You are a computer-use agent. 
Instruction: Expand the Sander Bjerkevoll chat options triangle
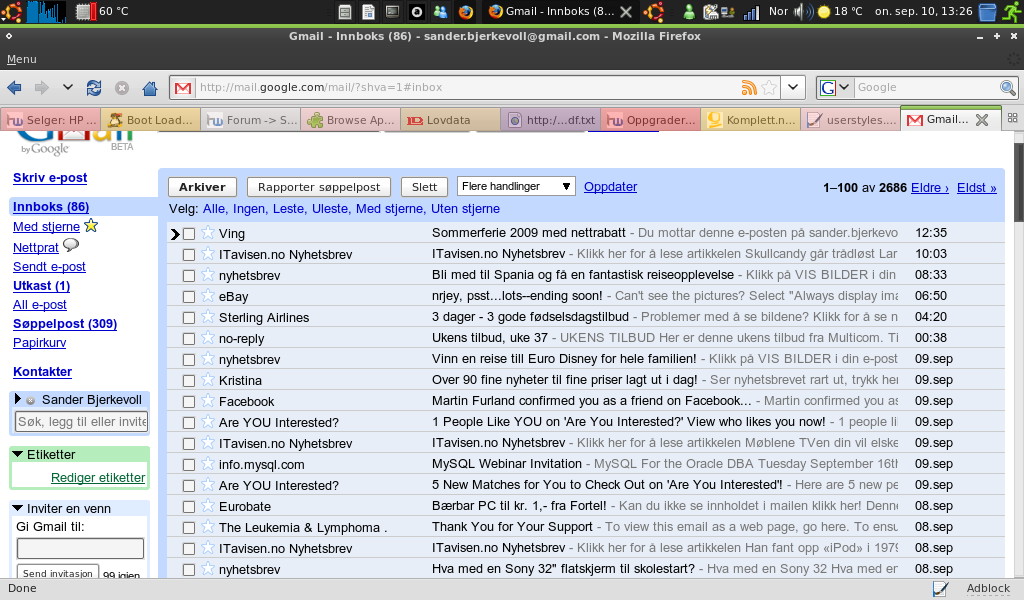point(18,399)
